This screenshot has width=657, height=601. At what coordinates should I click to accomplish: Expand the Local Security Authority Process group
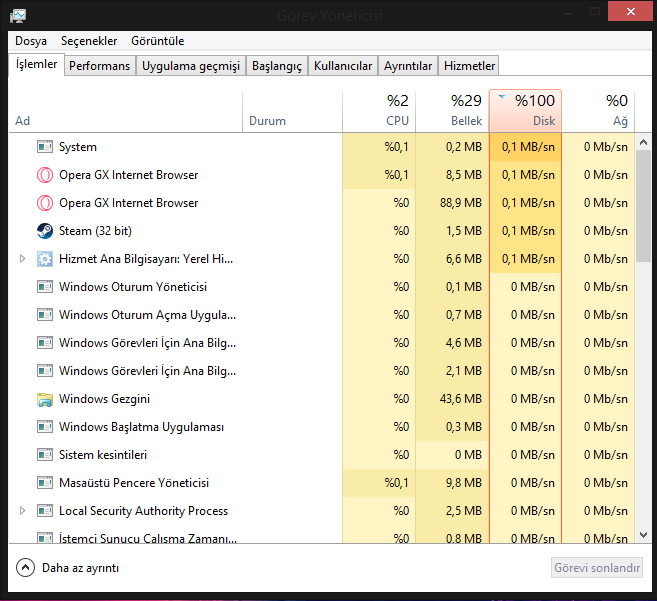tap(23, 511)
